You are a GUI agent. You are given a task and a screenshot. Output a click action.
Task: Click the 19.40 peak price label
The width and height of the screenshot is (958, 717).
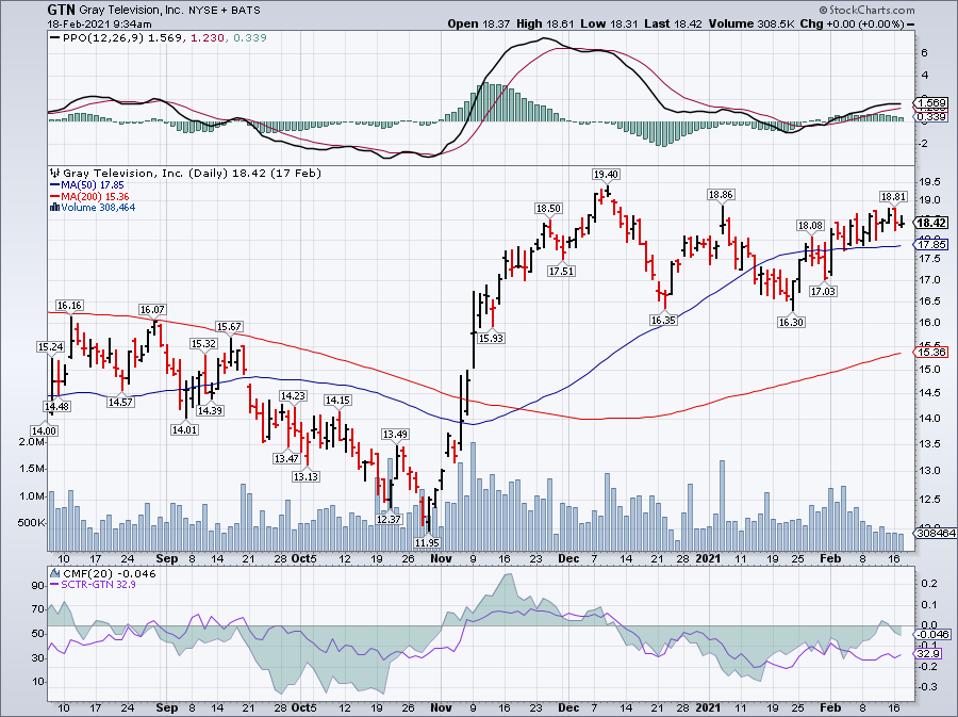[605, 175]
